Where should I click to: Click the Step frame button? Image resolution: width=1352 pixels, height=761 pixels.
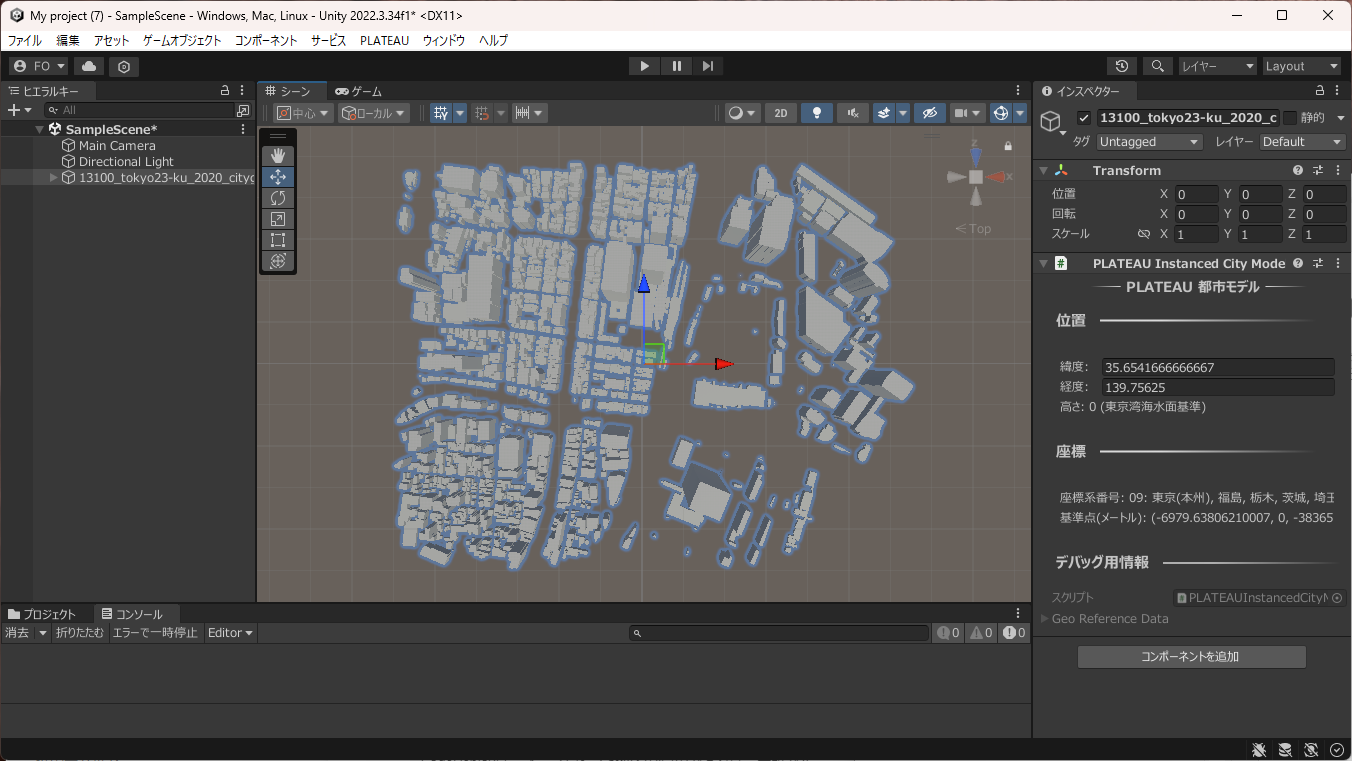click(708, 66)
